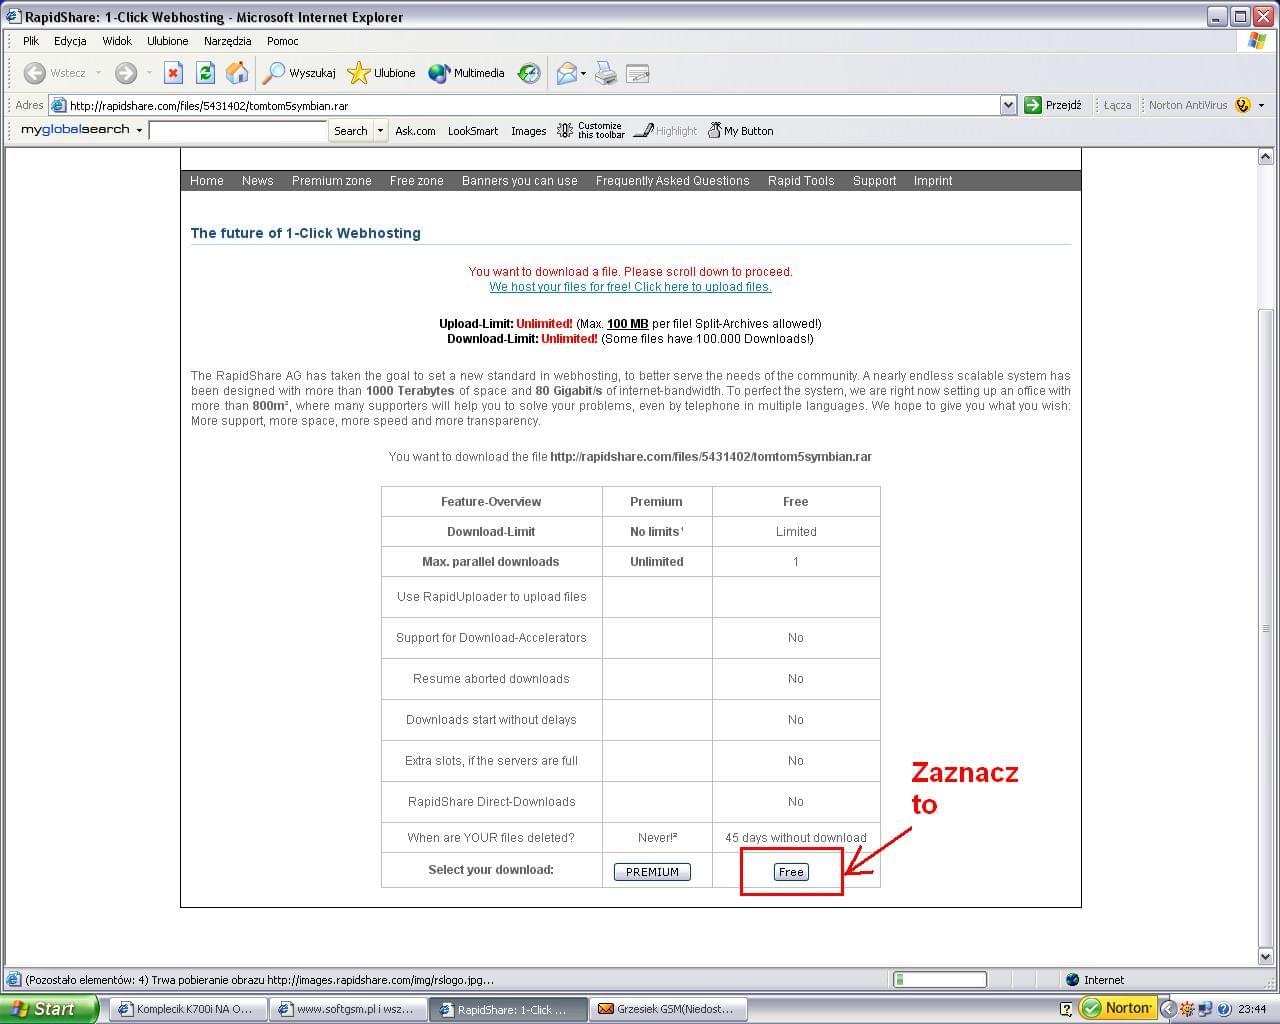This screenshot has height=1024, width=1280.
Task: Click Norton tray button
Action: 1118,1008
